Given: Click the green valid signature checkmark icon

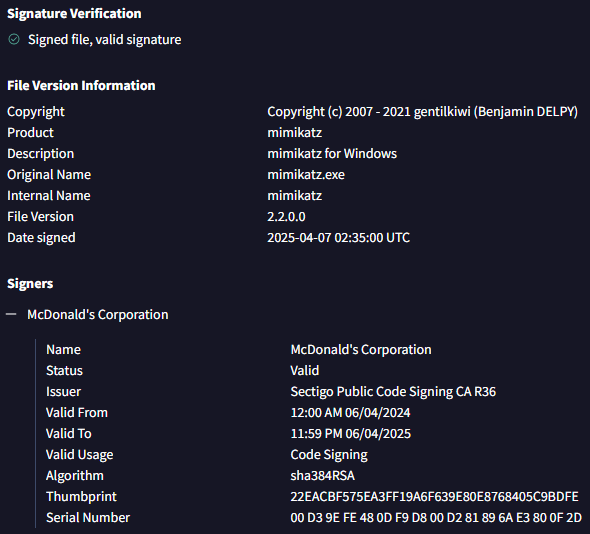Looking at the screenshot, I should [14, 39].
